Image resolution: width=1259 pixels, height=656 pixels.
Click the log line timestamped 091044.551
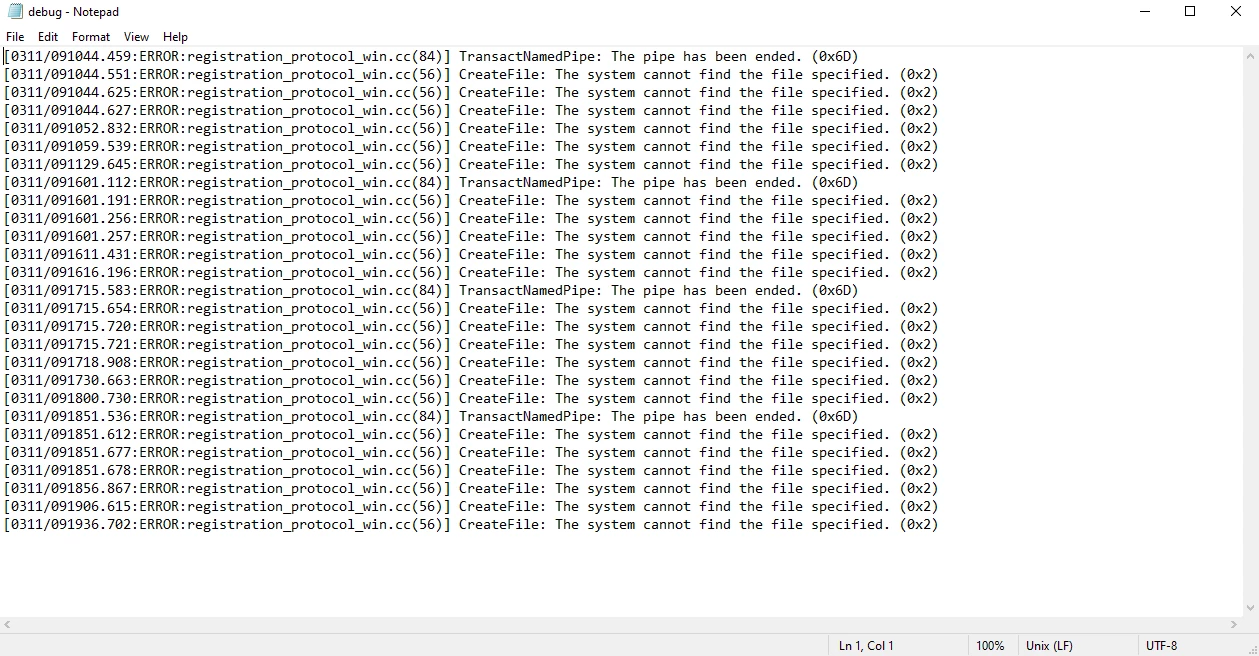coord(471,75)
